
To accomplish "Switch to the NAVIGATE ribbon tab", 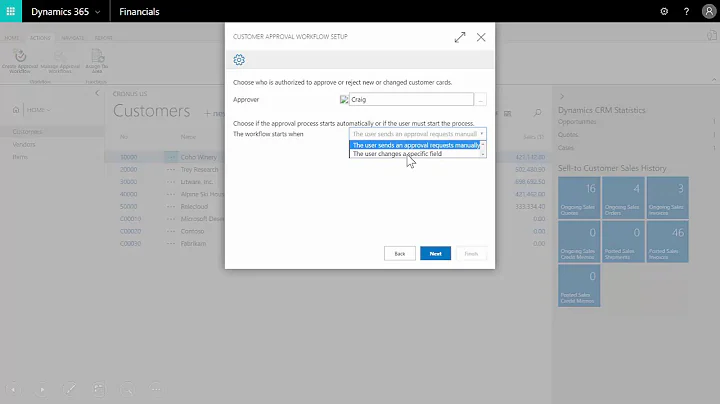I will (73, 38).
